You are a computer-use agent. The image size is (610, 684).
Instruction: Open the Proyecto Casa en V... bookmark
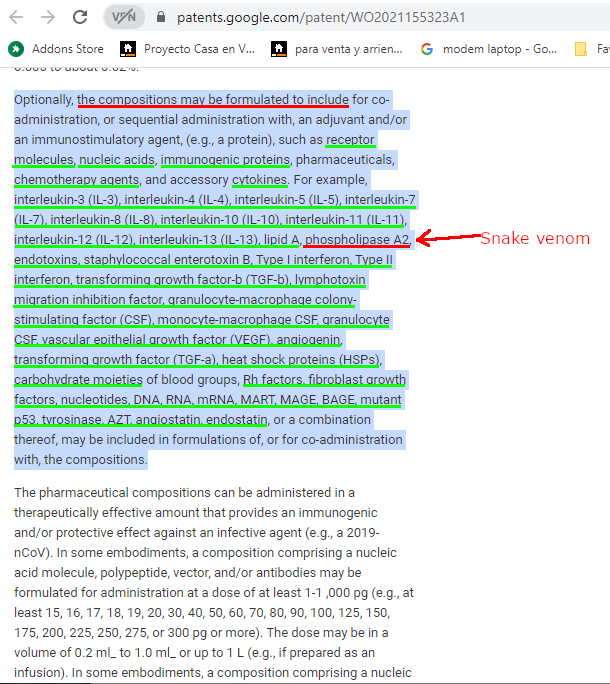pos(188,48)
